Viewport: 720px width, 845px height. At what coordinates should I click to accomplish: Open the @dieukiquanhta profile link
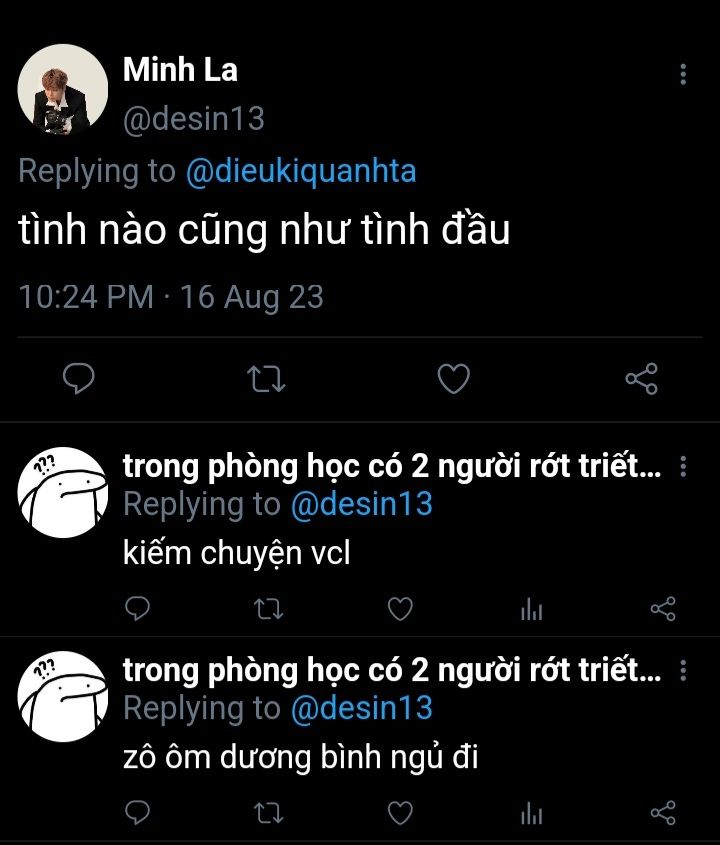tap(301, 171)
